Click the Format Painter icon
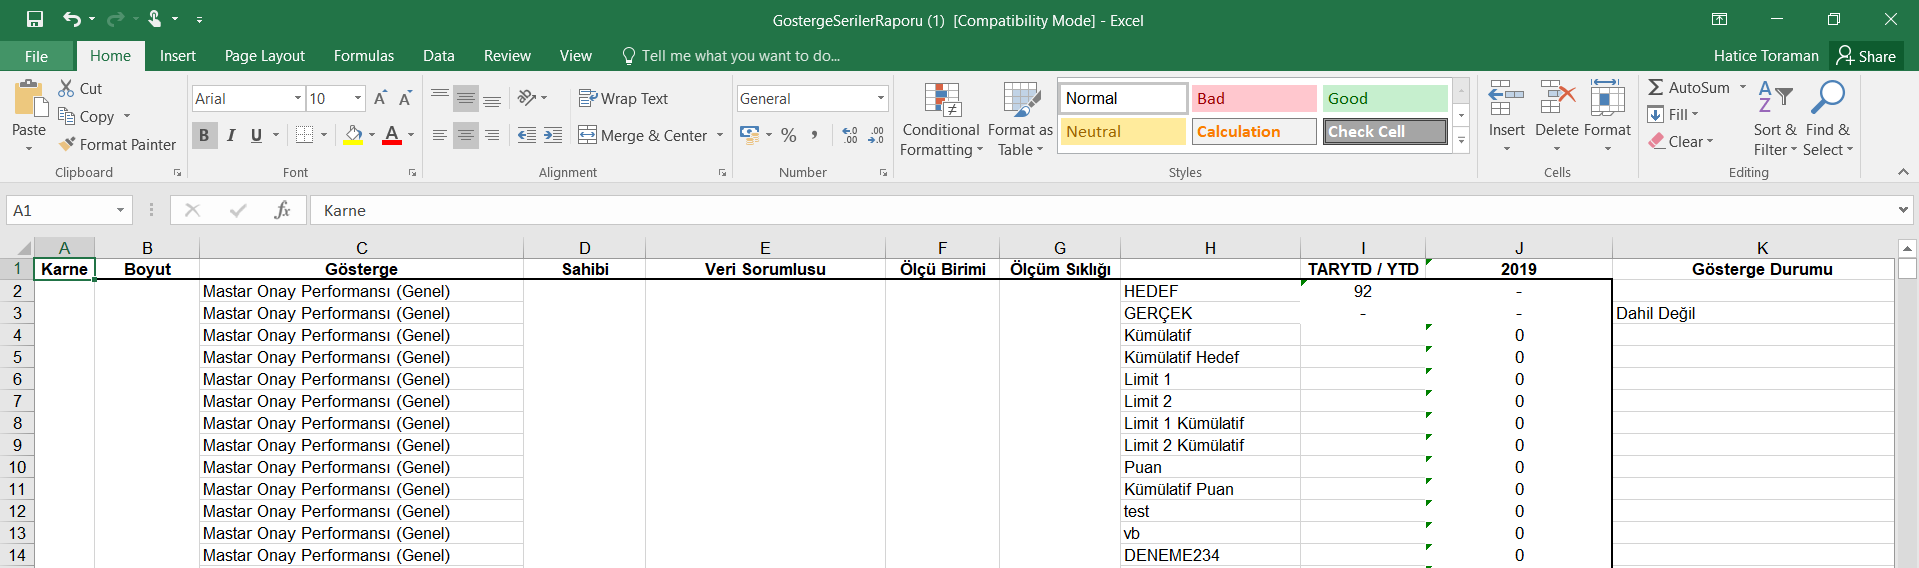 click(68, 145)
